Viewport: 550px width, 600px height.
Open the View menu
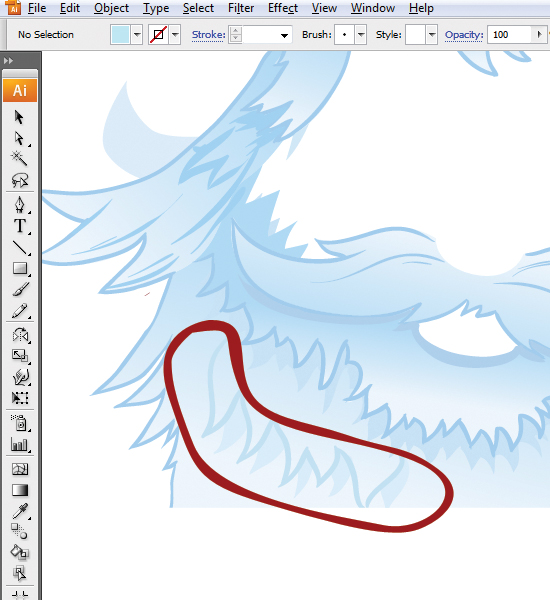click(324, 8)
